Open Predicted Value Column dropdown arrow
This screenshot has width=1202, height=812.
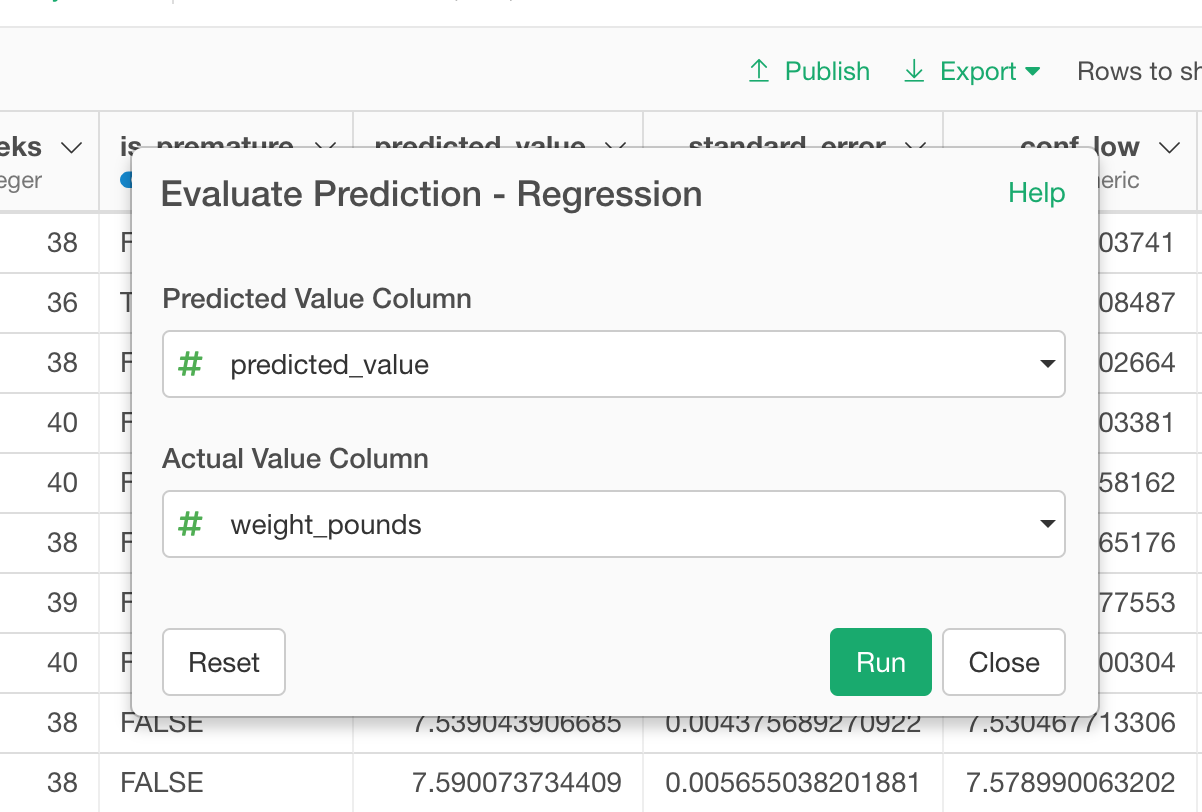tap(1047, 364)
